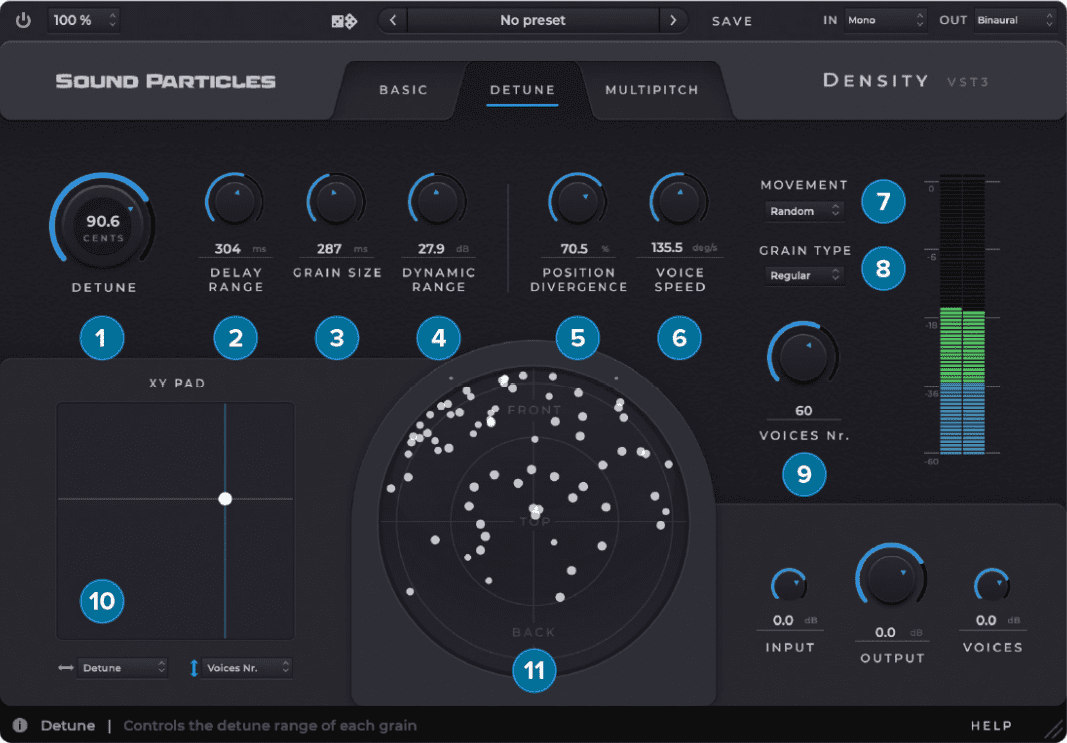Click the Input gain knob
1067x743 pixels.
click(789, 586)
